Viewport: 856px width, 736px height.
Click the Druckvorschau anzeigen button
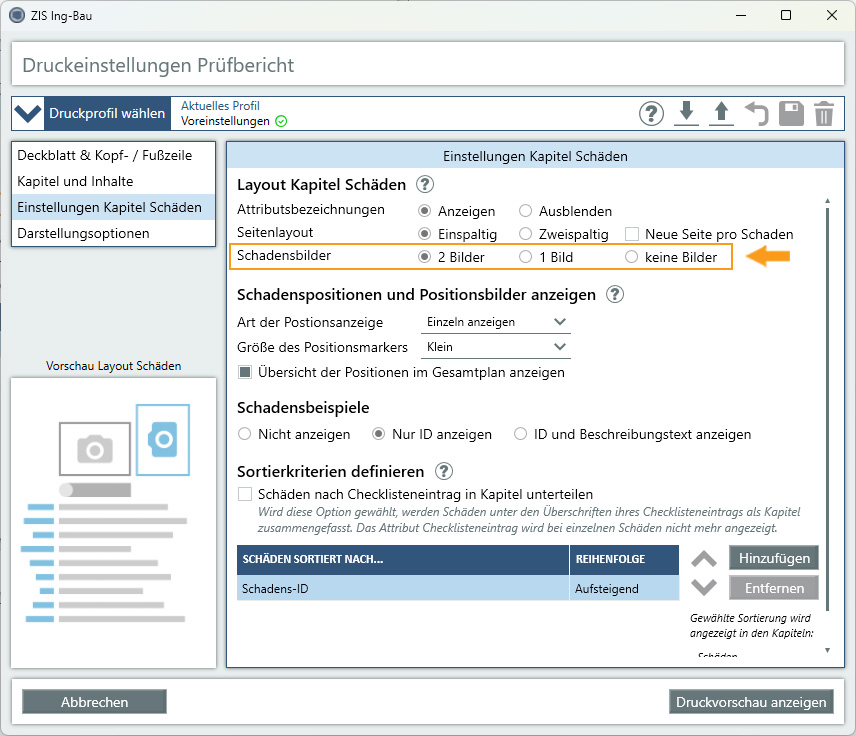(751, 702)
